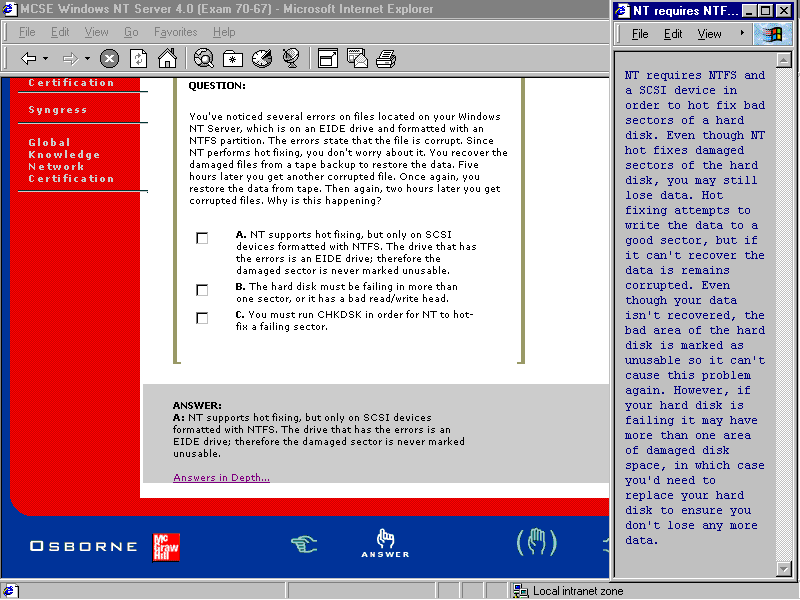Open the Forward button history dropdown
This screenshot has height=600, width=800.
[88, 59]
